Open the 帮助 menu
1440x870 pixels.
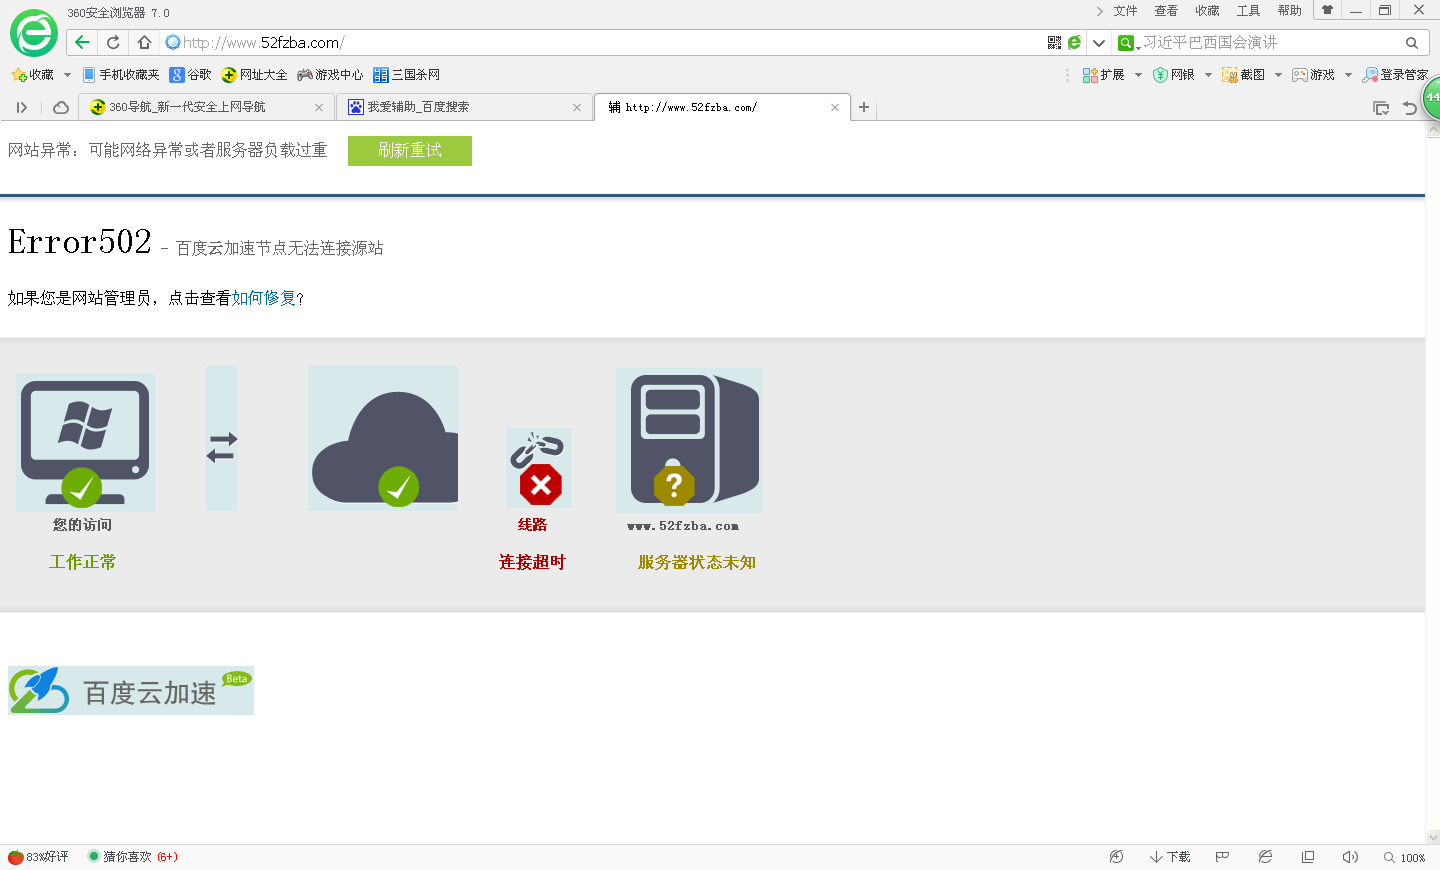click(1289, 11)
